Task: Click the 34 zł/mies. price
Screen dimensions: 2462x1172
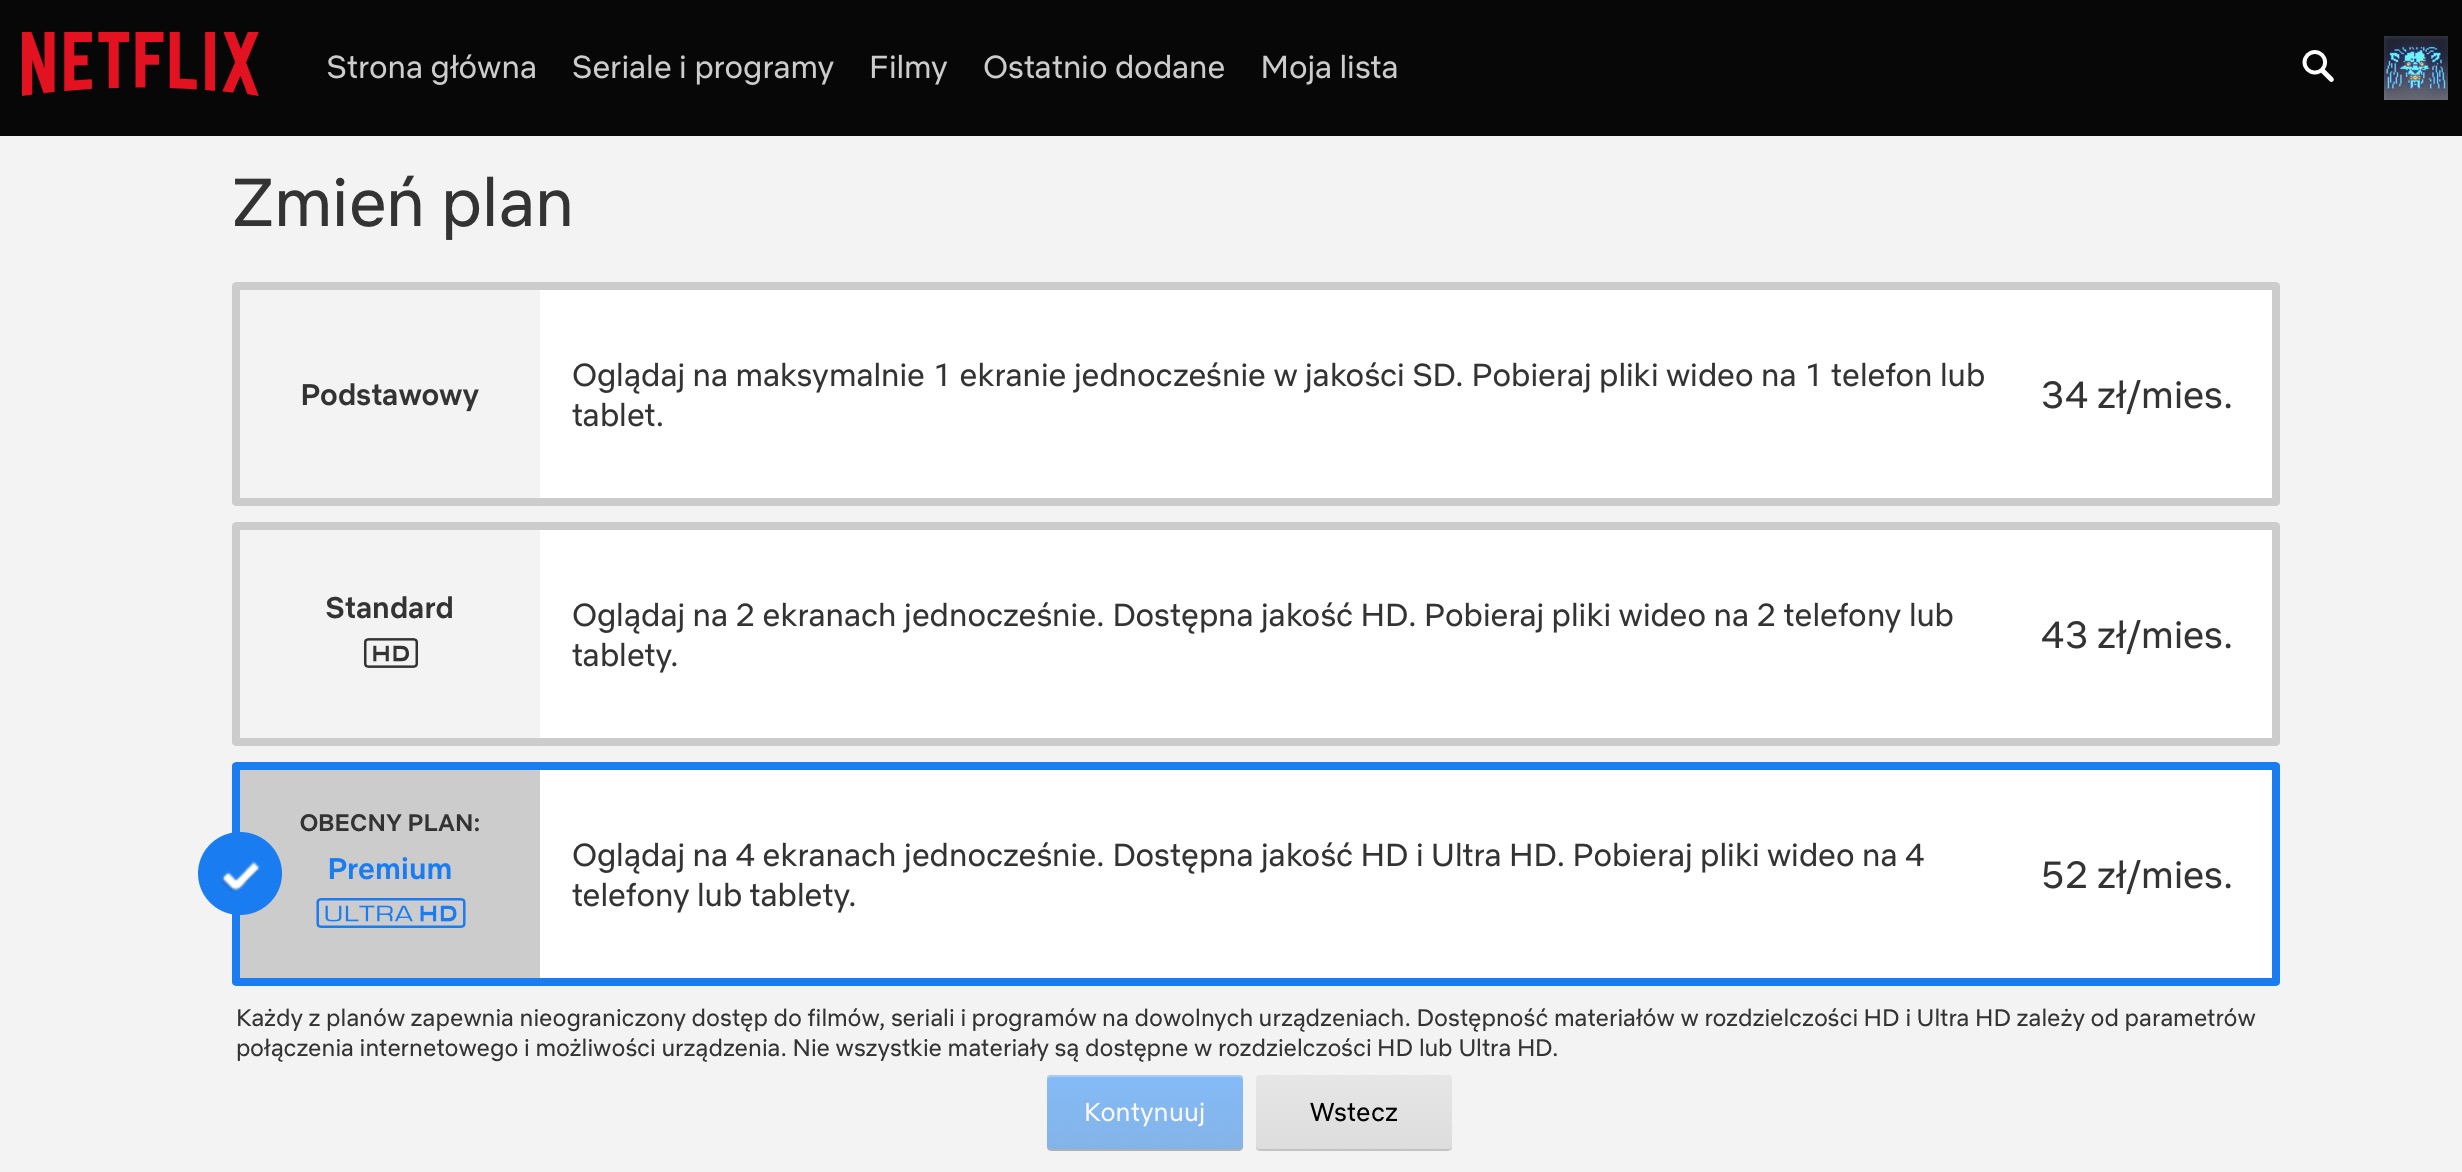Action: [x=2136, y=395]
